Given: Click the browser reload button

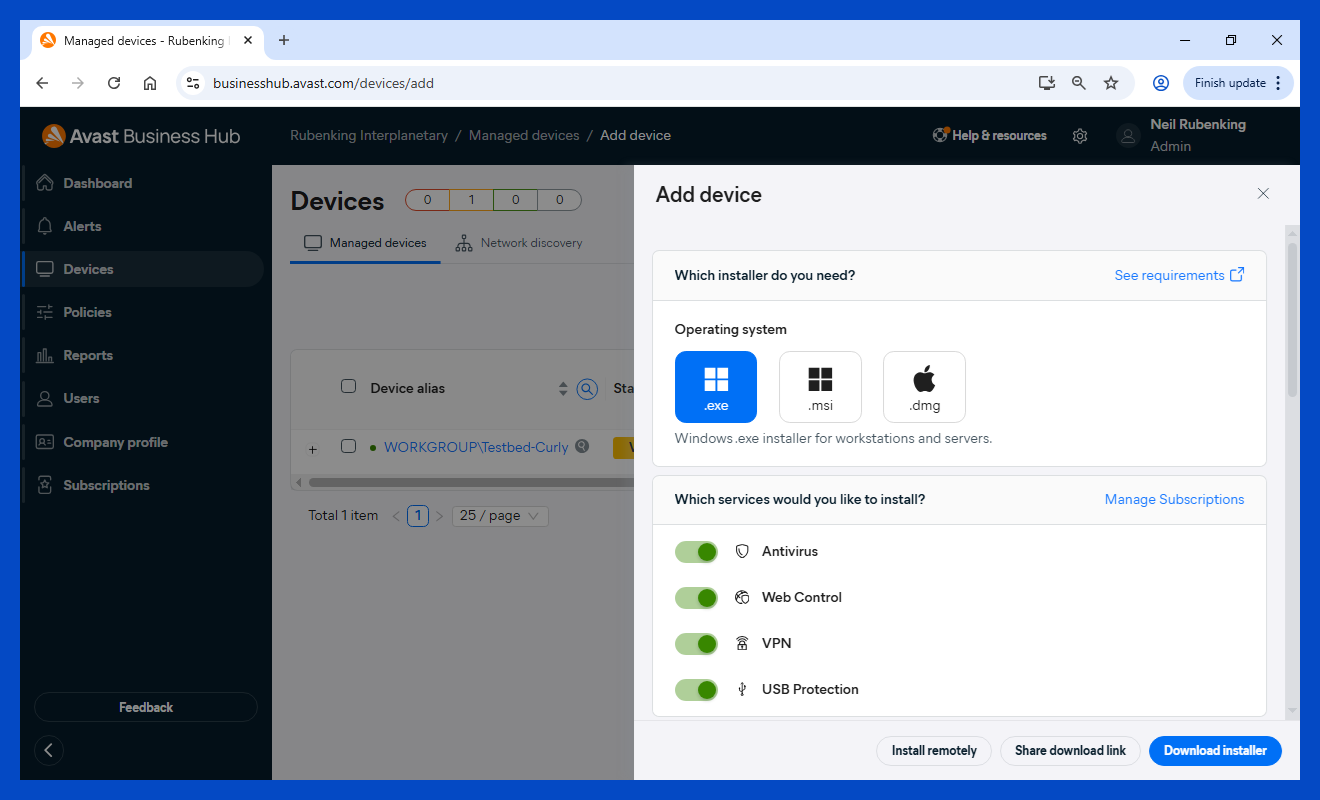Looking at the screenshot, I should (114, 83).
